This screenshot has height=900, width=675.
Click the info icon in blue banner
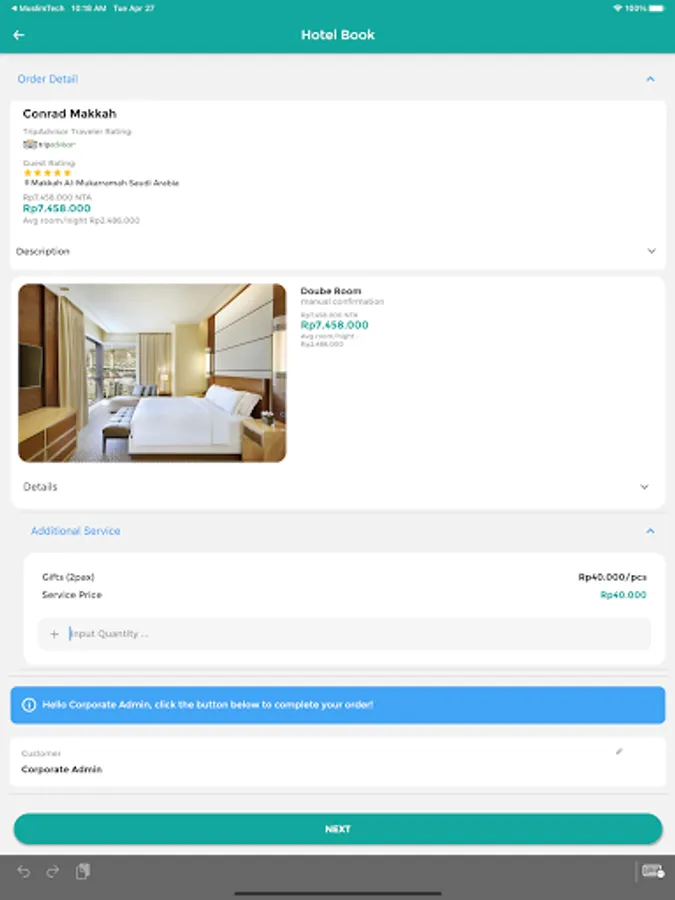29,704
